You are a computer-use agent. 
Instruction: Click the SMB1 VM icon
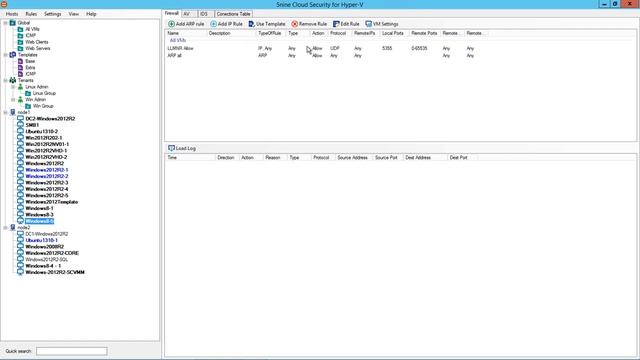(20, 125)
